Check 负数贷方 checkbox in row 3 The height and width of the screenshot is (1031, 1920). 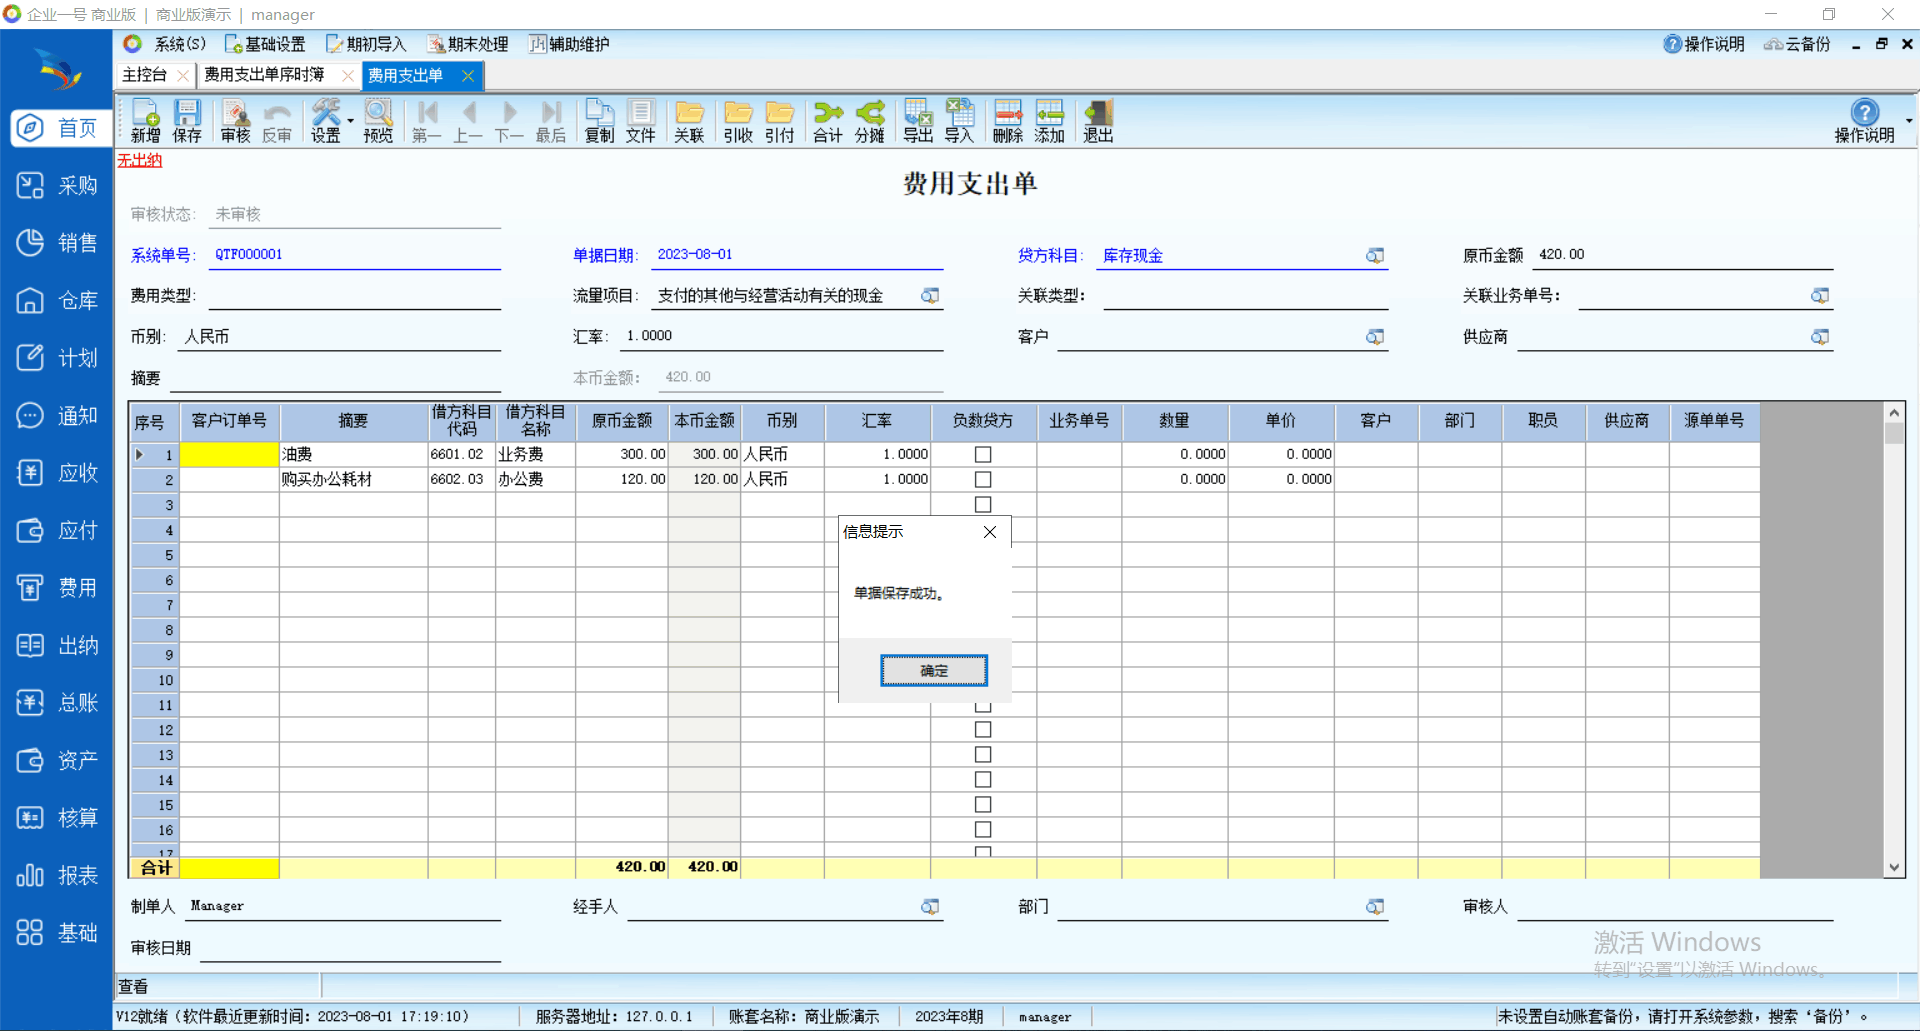983,505
